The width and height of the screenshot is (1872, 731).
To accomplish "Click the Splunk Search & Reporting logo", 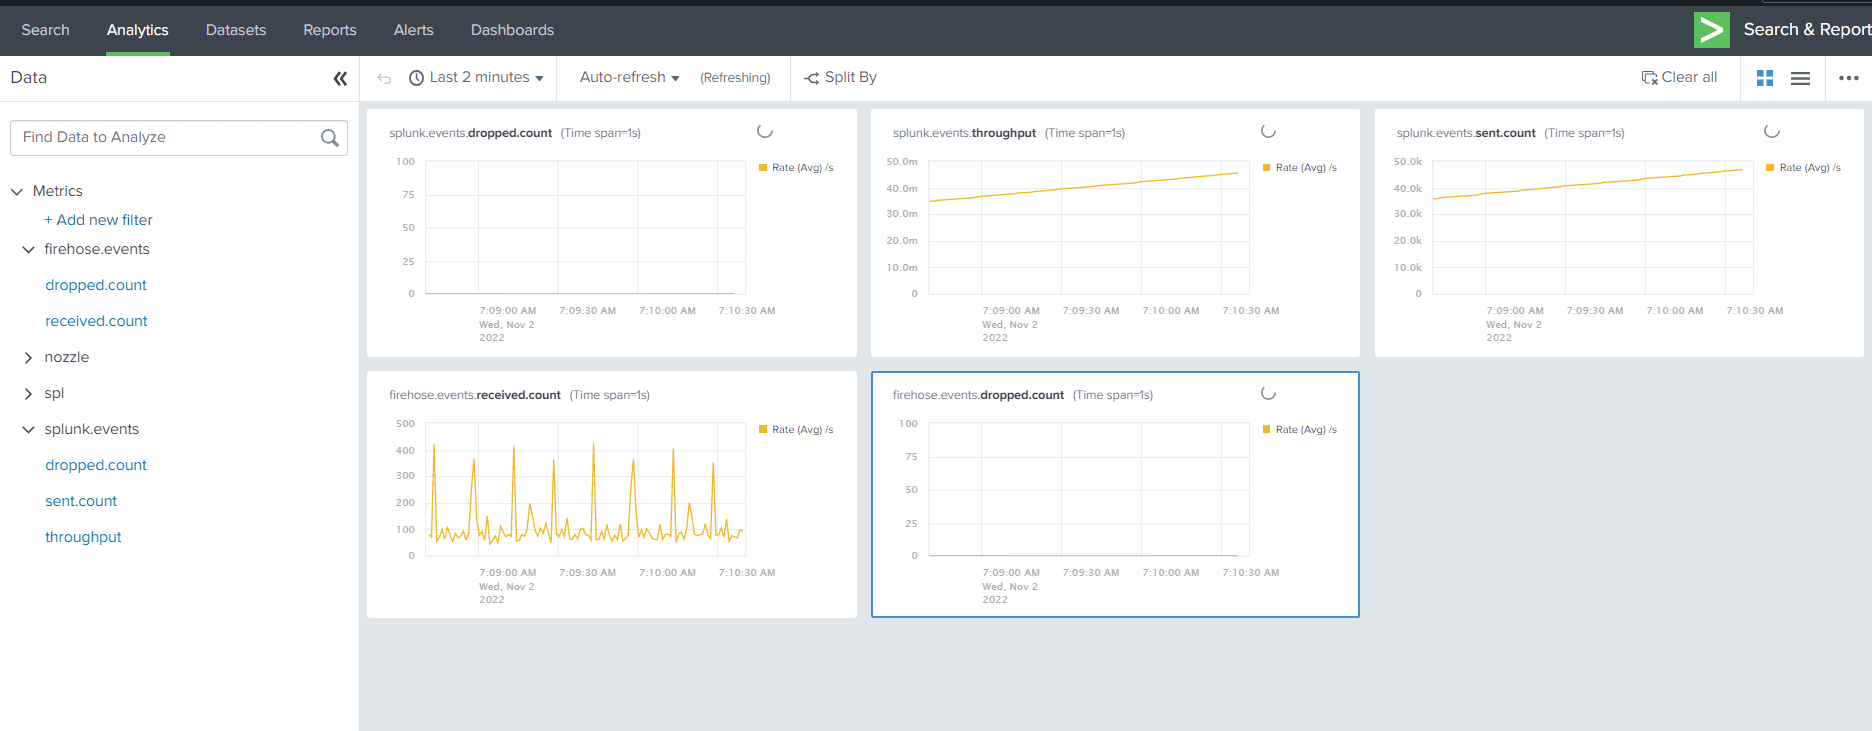I will [x=1711, y=30].
